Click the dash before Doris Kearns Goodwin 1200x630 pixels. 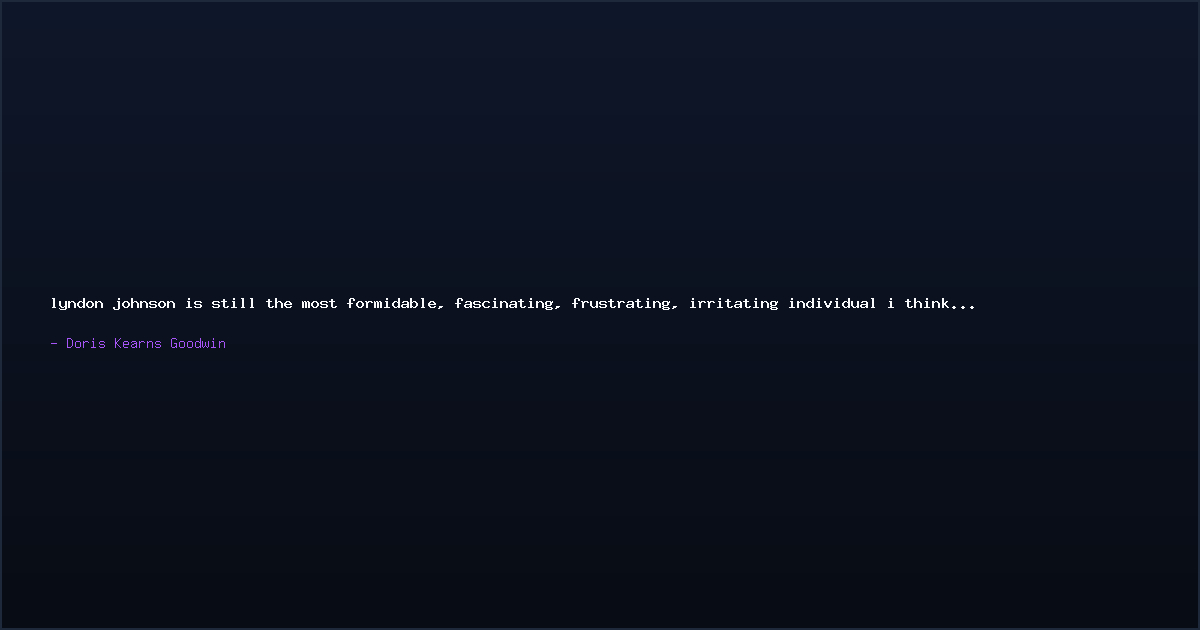(x=54, y=343)
